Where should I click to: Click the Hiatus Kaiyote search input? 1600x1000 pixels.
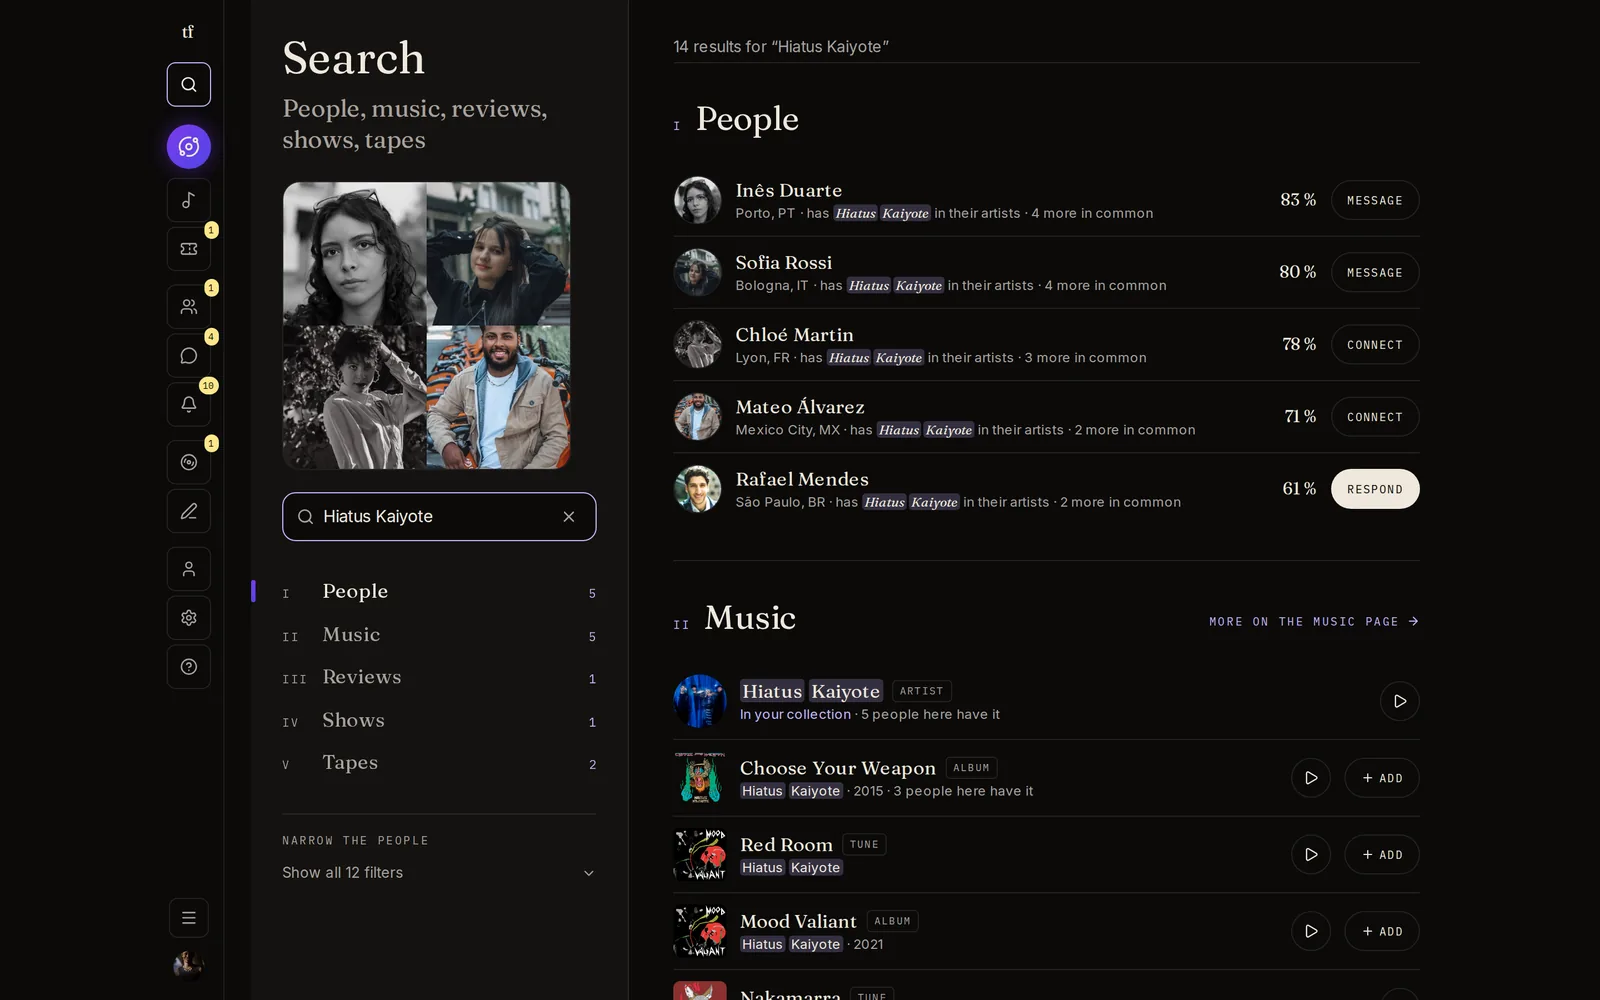click(x=439, y=517)
